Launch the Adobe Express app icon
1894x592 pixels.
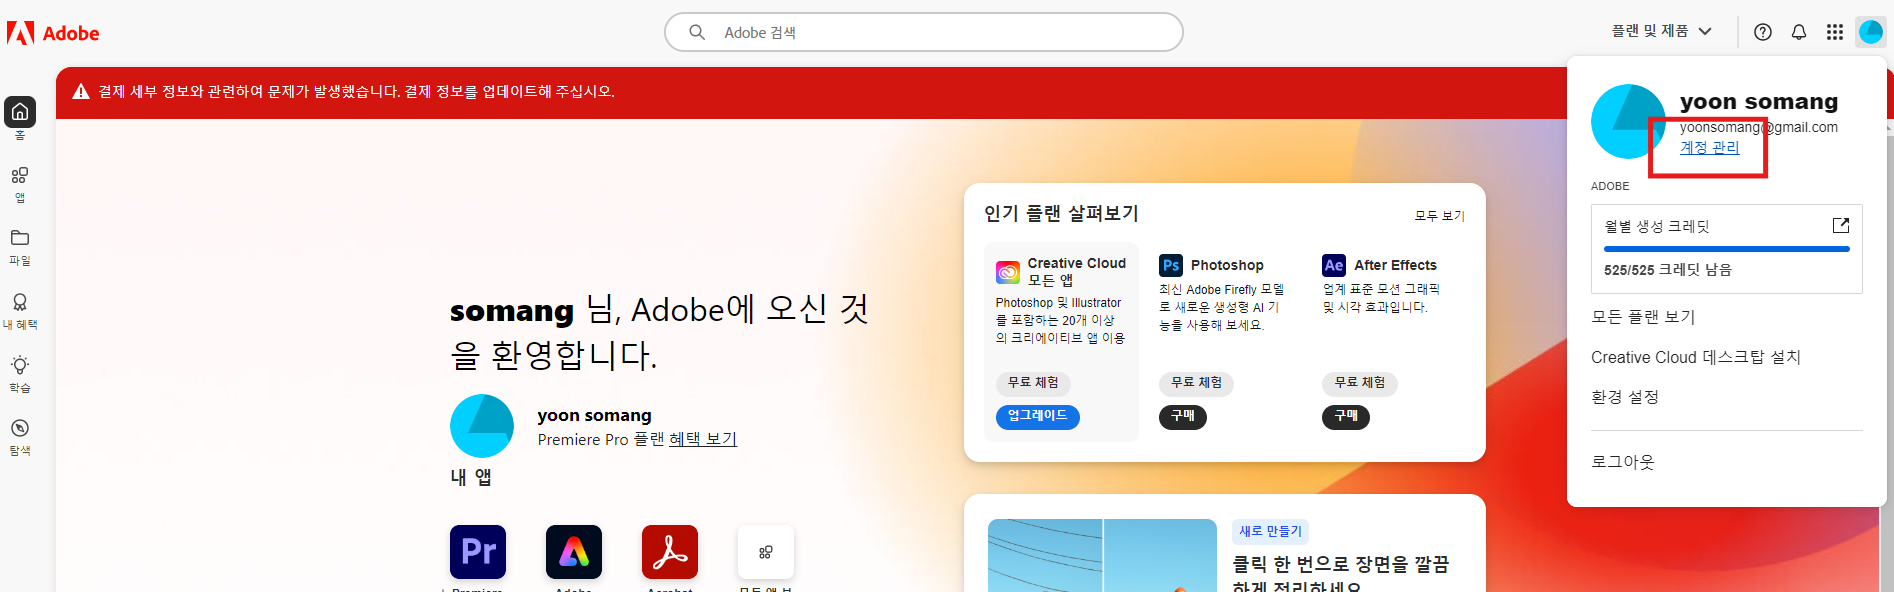[574, 552]
